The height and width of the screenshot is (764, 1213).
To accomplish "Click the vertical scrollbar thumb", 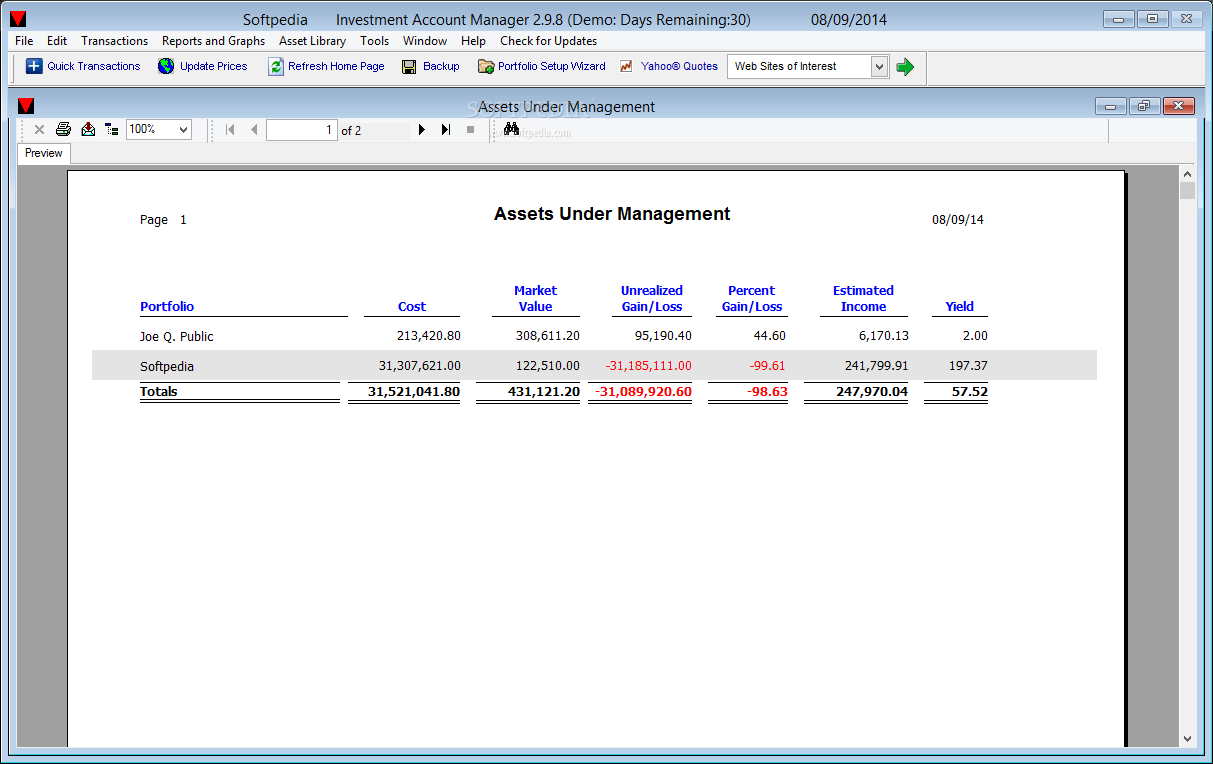I will click(1187, 190).
